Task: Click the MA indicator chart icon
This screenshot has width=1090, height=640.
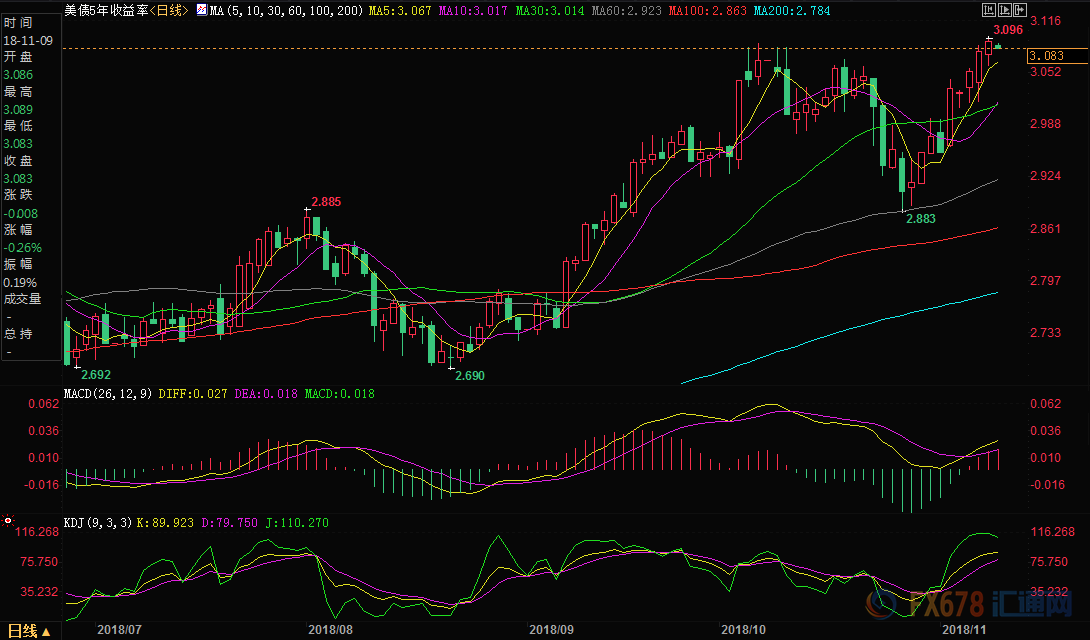Action: point(201,10)
